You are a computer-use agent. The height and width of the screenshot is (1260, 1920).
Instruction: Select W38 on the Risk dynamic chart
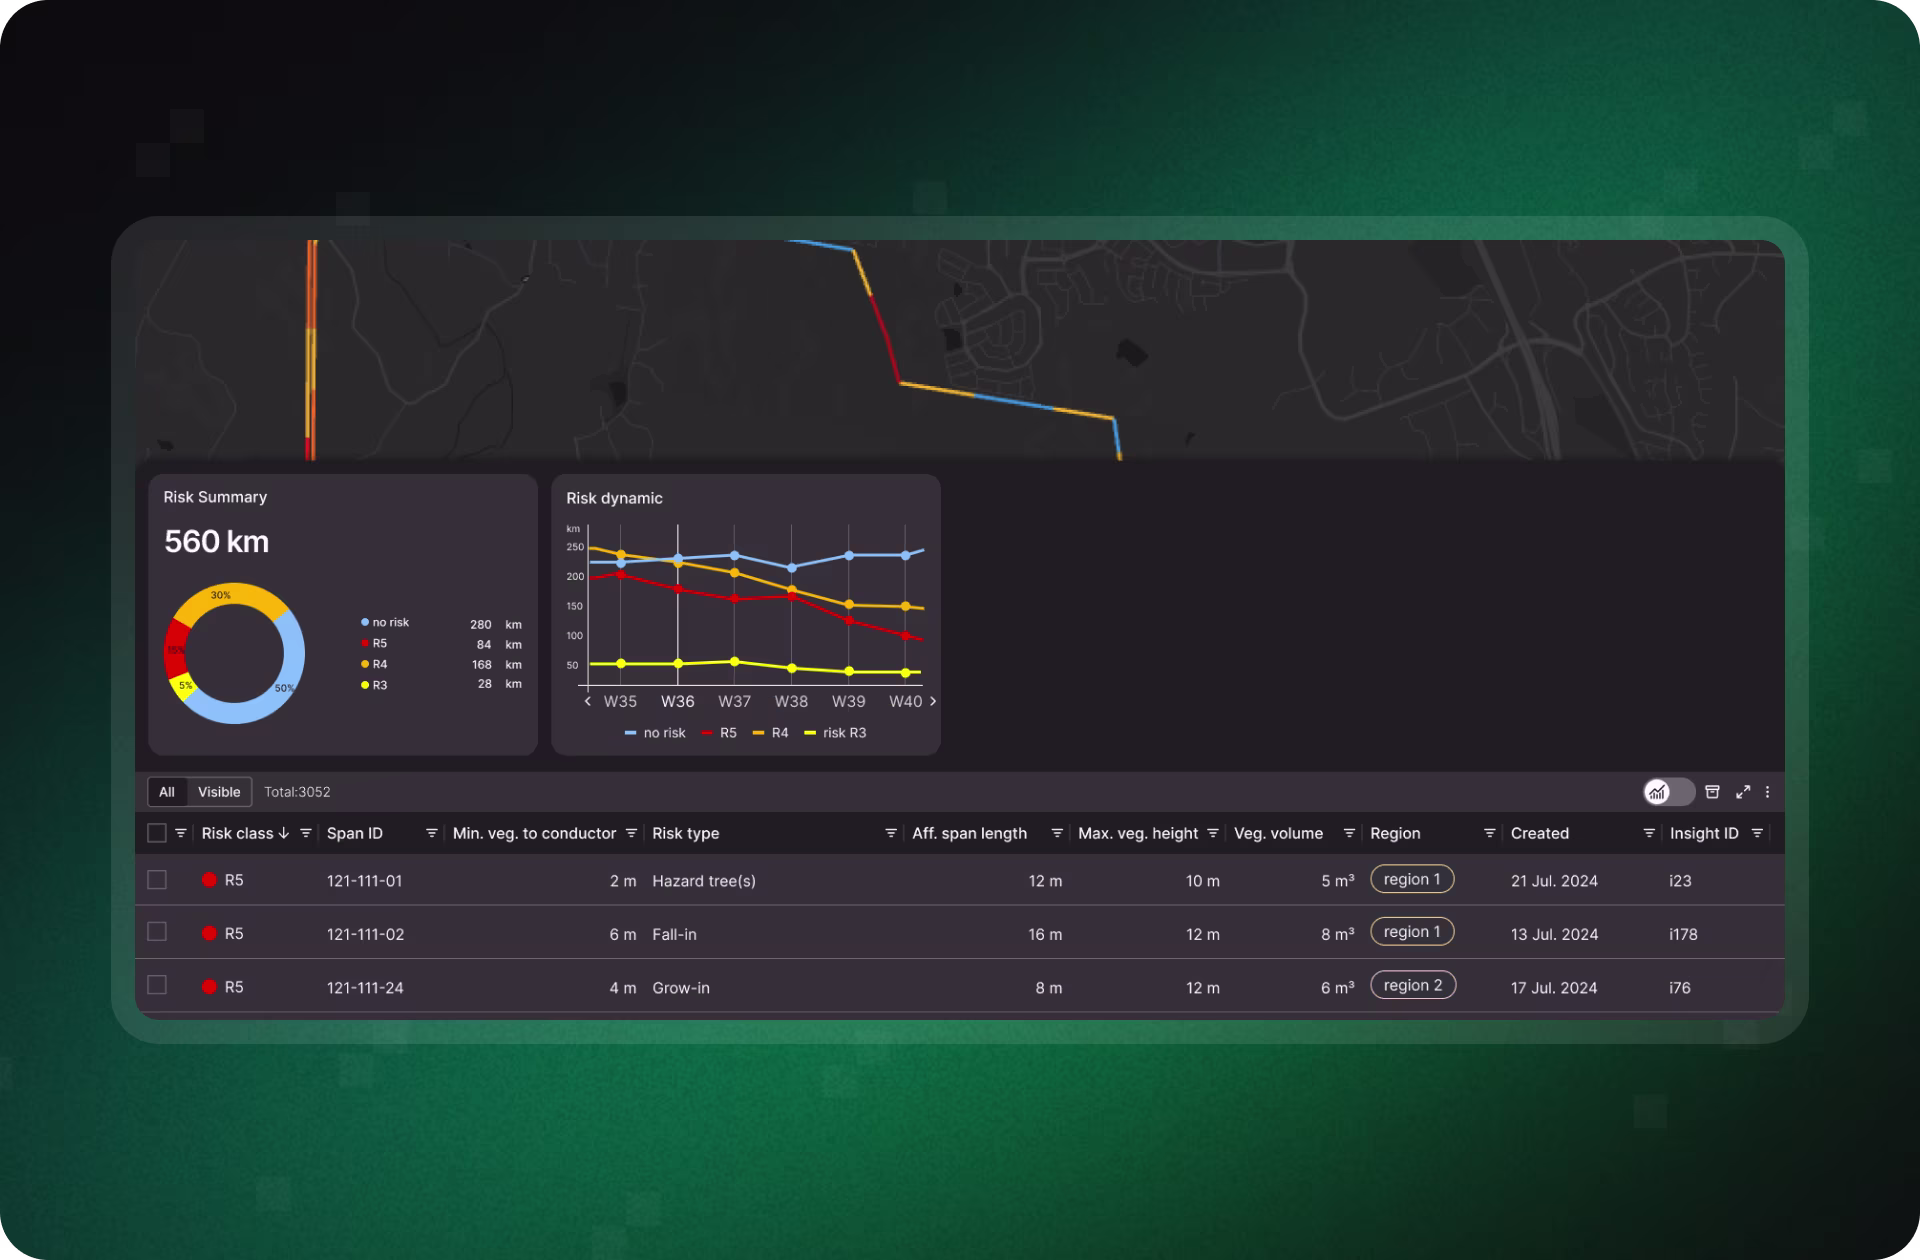(791, 701)
